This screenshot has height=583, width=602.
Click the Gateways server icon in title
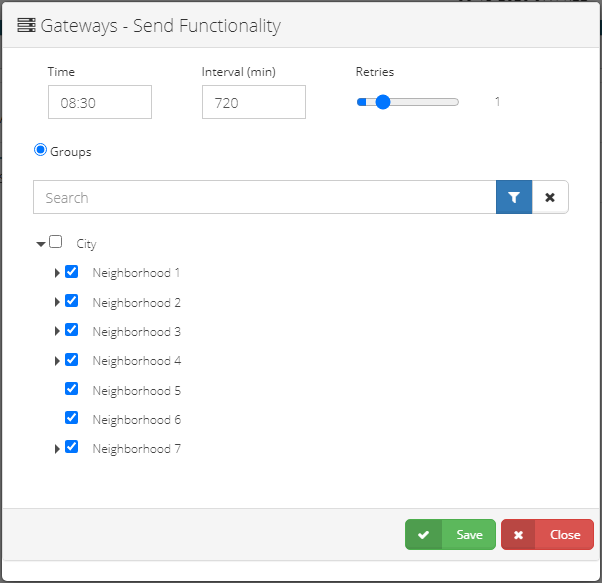pos(27,26)
